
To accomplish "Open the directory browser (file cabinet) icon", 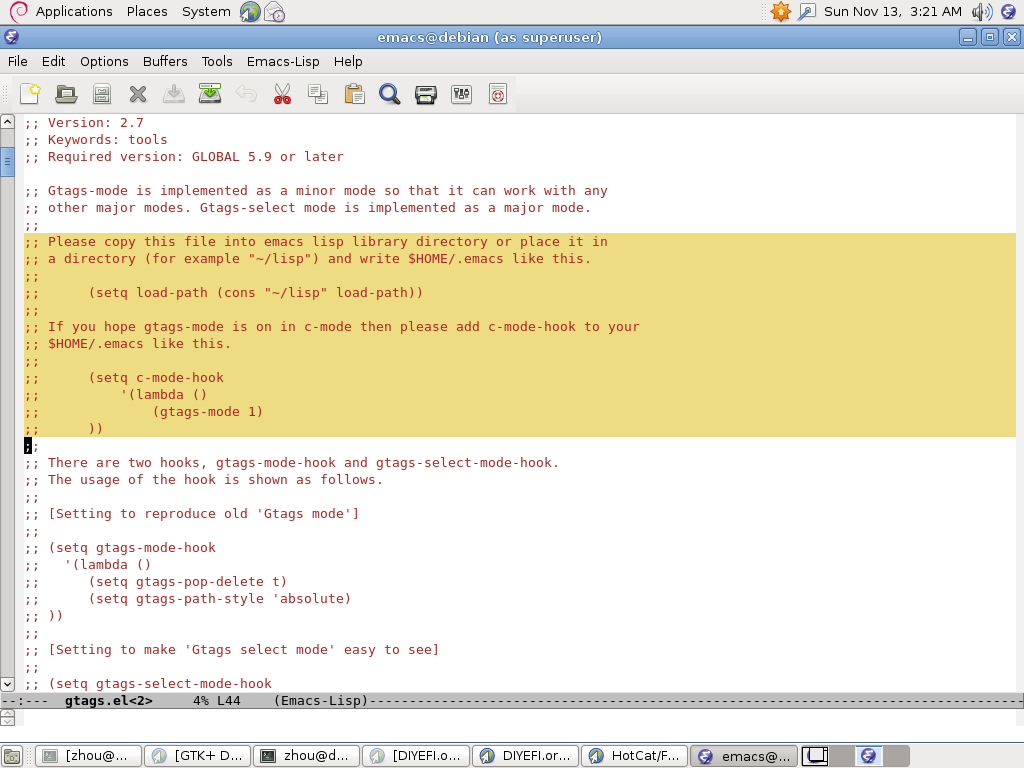I will coord(101,94).
